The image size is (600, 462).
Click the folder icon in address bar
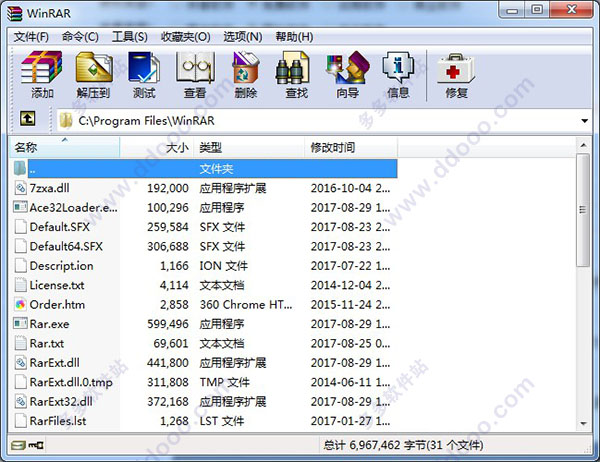click(x=66, y=121)
